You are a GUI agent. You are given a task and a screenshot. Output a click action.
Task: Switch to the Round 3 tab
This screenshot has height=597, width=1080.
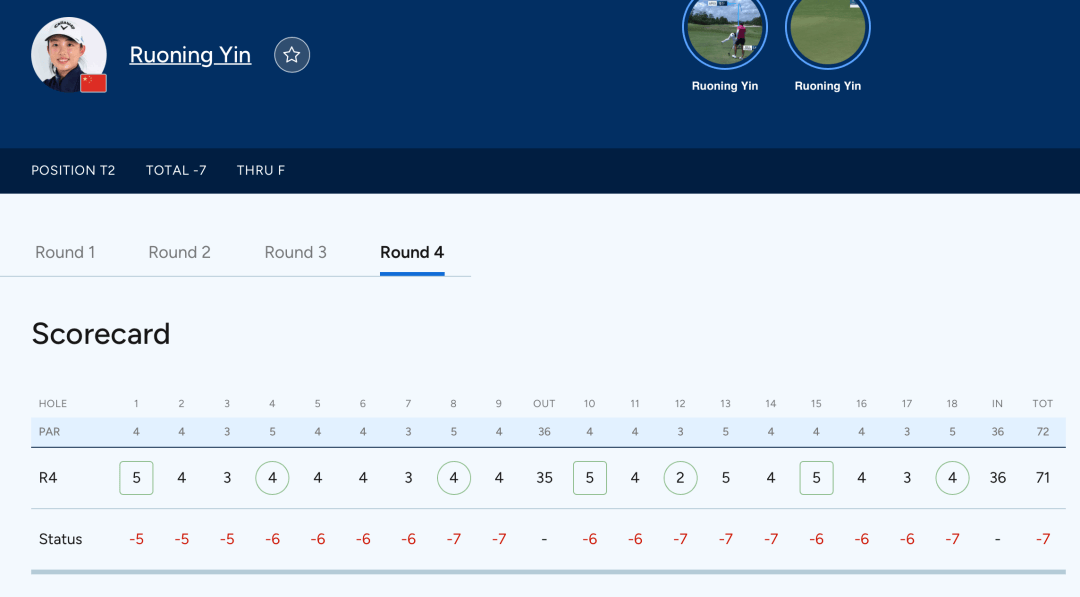point(295,253)
